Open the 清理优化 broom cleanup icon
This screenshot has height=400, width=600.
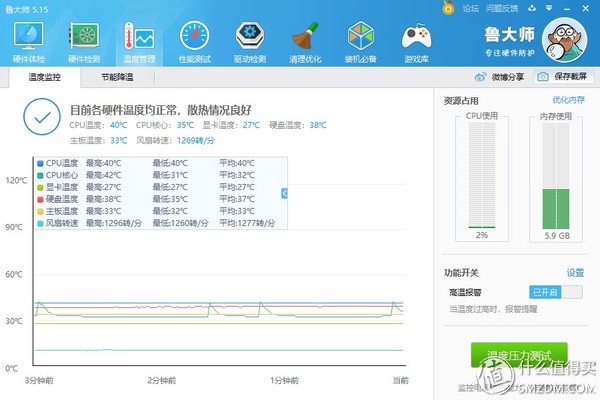[x=305, y=42]
